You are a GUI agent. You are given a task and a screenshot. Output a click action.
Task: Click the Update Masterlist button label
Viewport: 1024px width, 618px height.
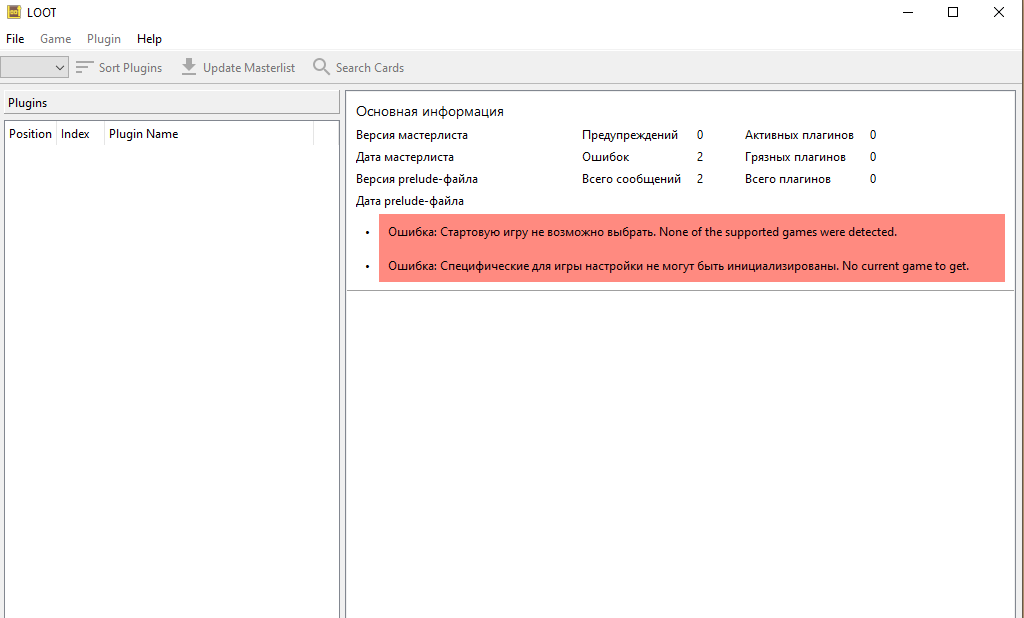pyautogui.click(x=249, y=67)
